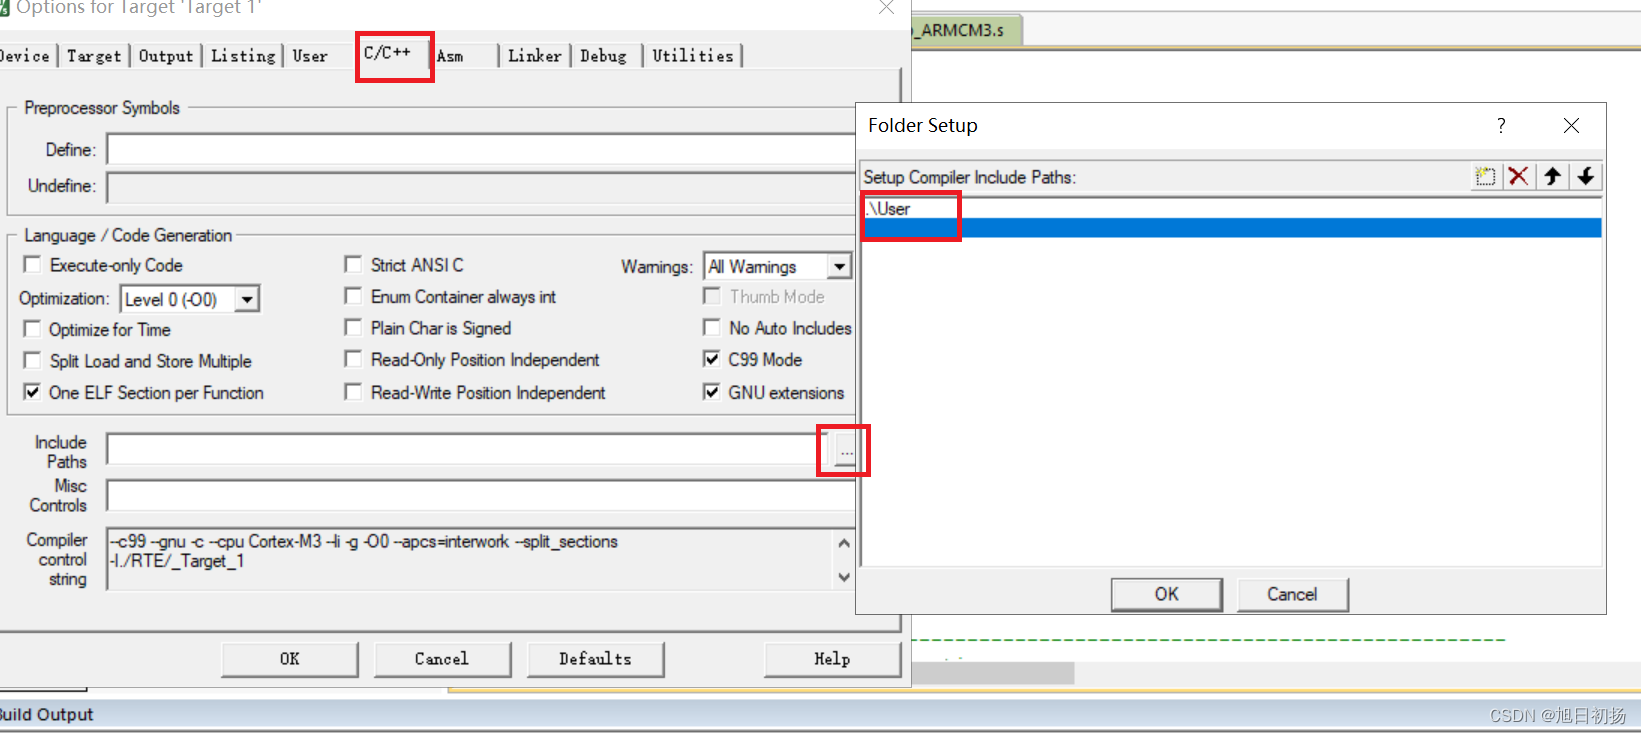Switch to the Utilities tab

[x=693, y=56]
